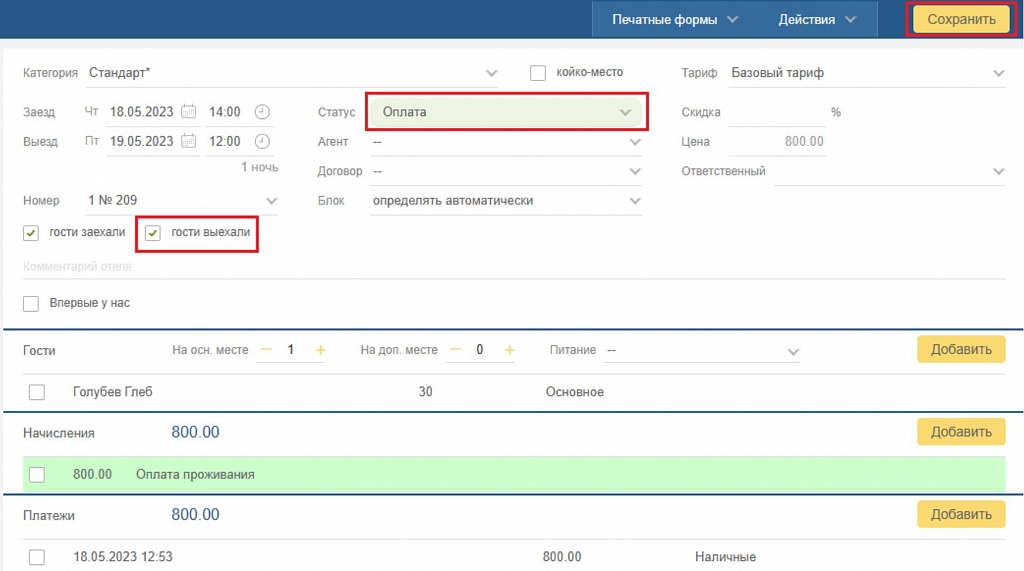Image resolution: width=1024 pixels, height=571 pixels.
Task: Open check-out date calendar picker
Action: coord(188,141)
